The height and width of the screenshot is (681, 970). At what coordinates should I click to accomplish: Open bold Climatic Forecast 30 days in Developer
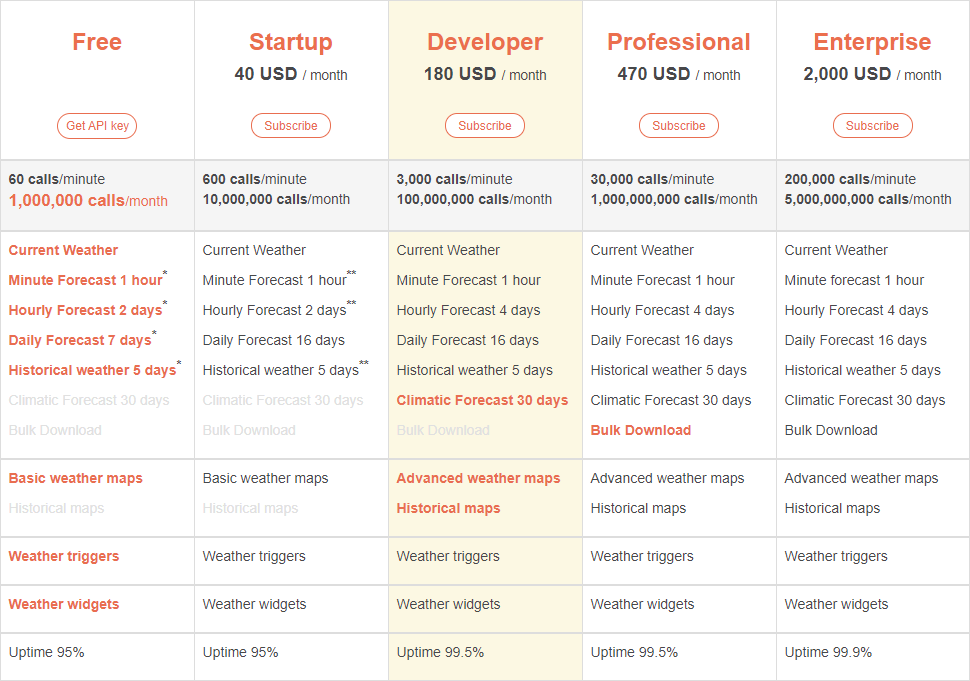click(482, 400)
